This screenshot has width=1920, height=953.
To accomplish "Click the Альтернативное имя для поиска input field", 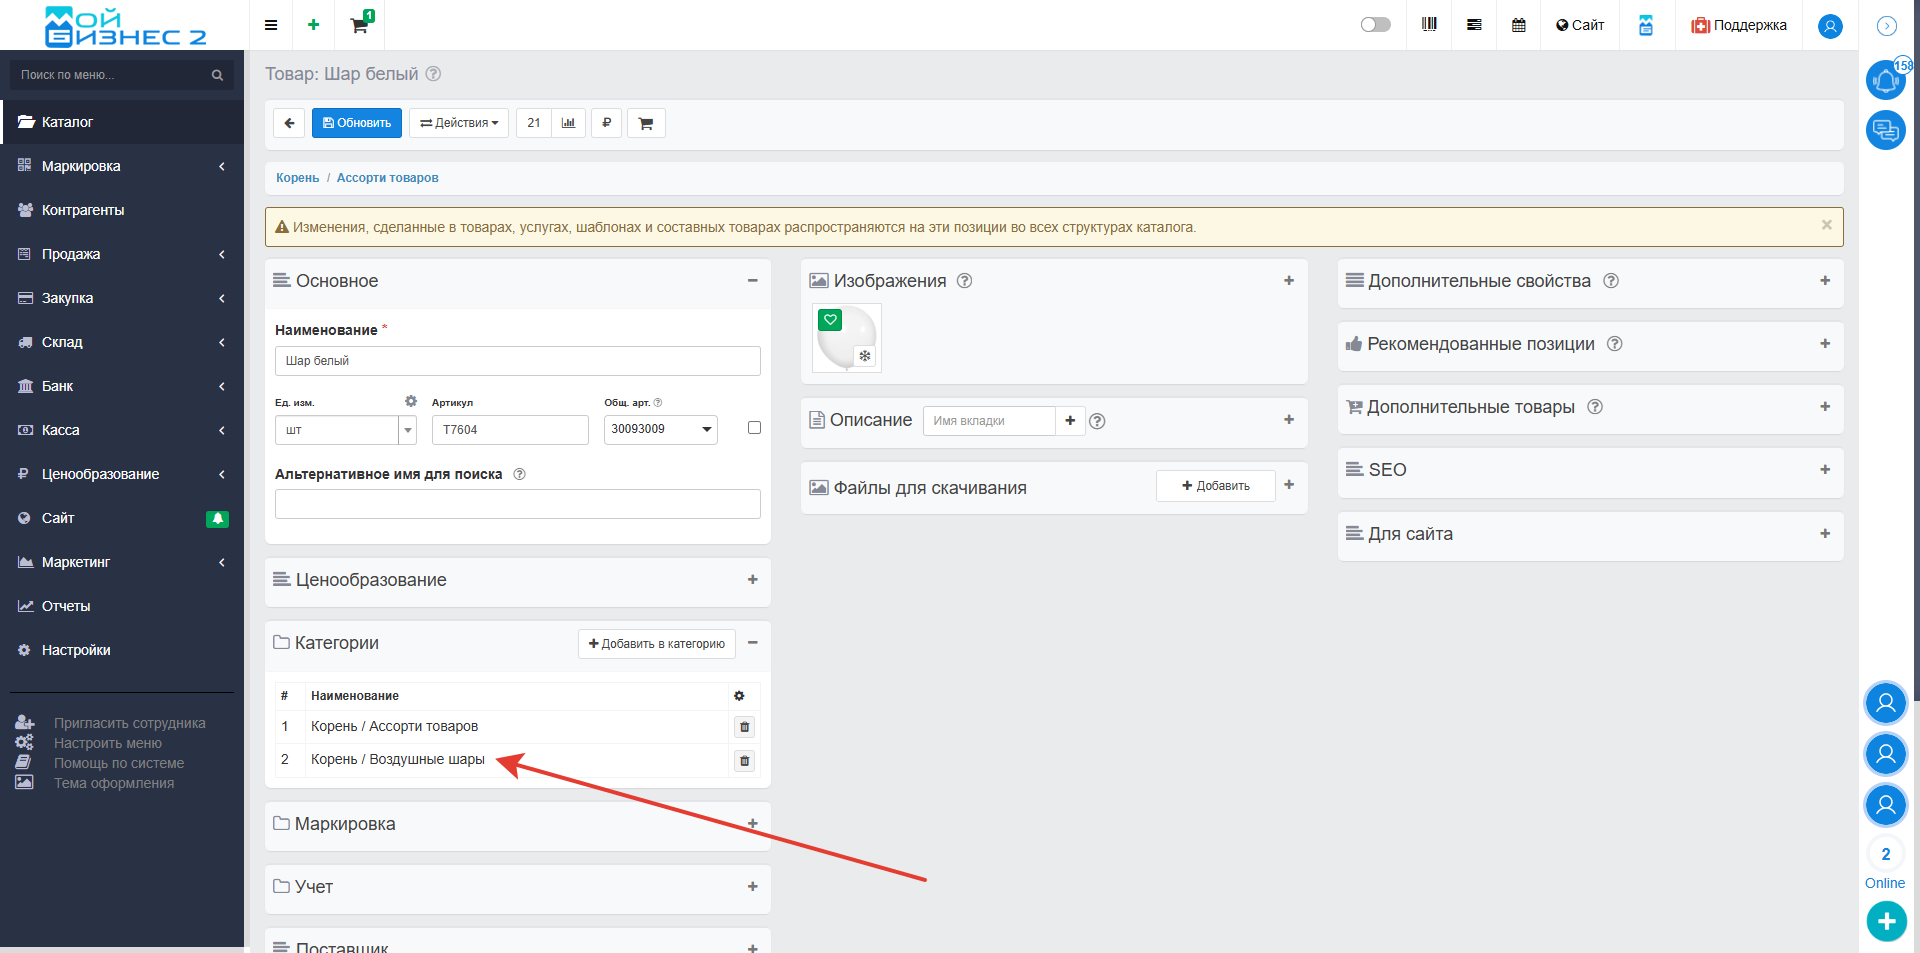I will point(517,504).
